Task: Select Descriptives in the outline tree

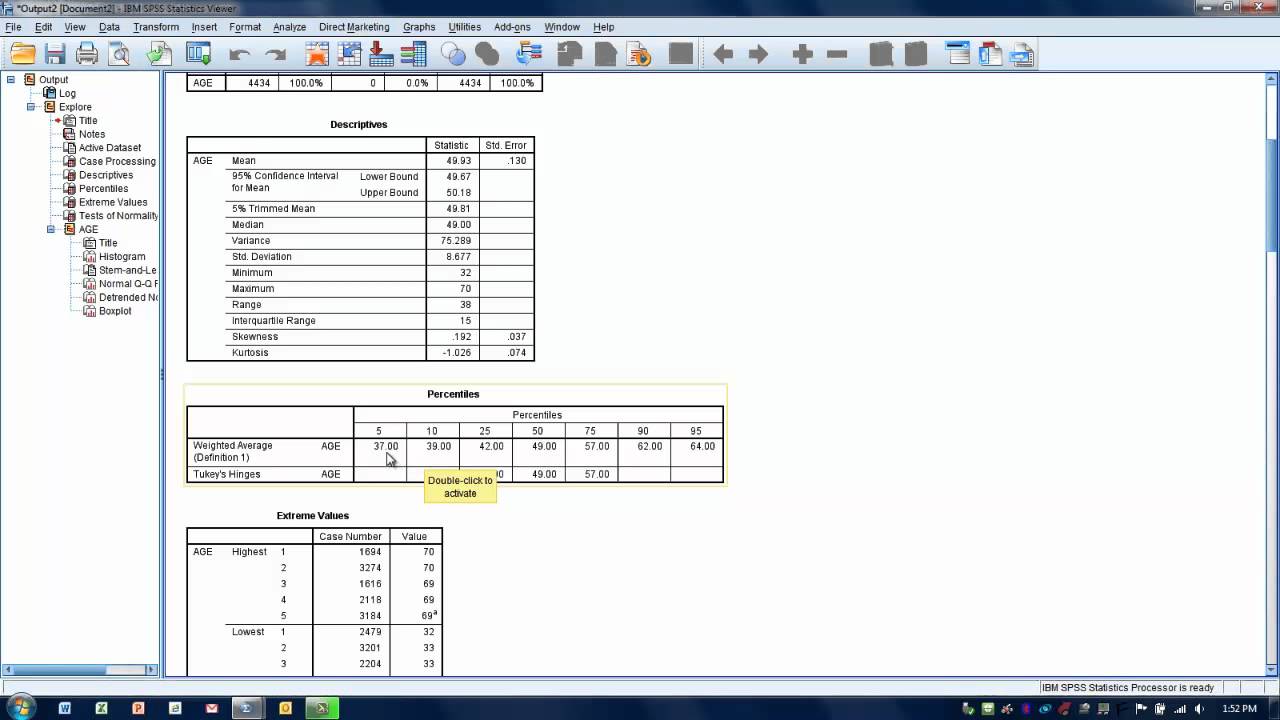Action: coord(106,175)
